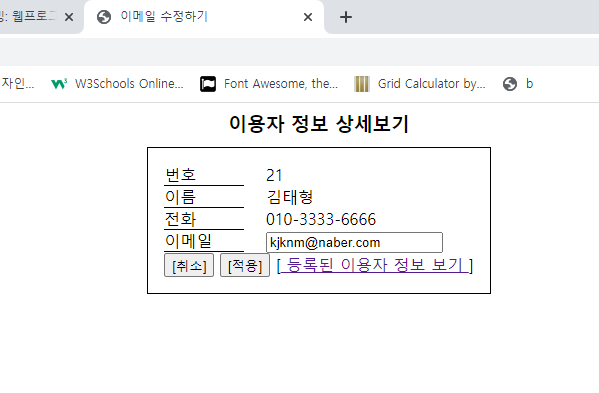Open a new browser tab with plus button
The height and width of the screenshot is (393, 599).
click(x=346, y=17)
